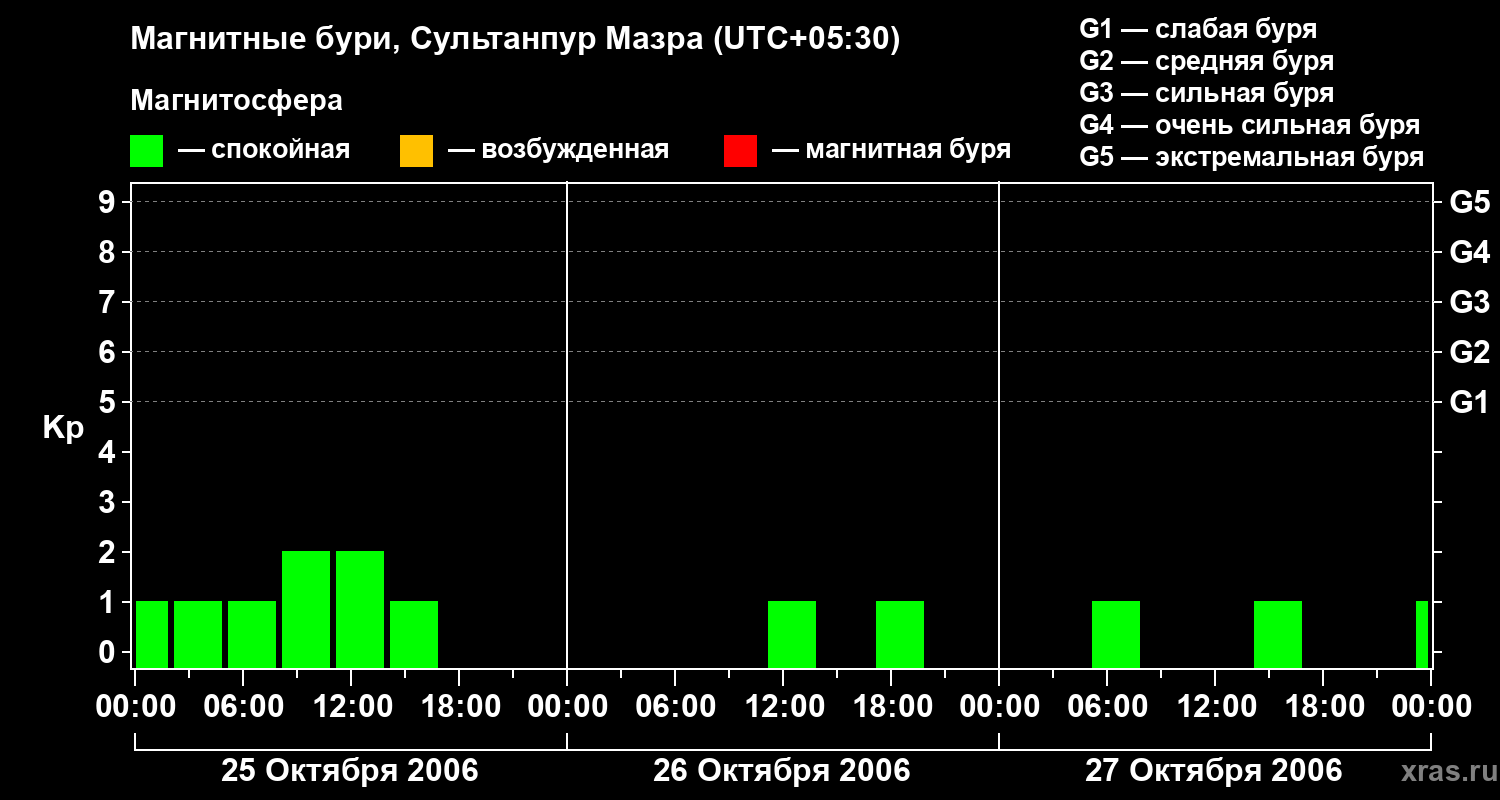
Task: Click the 'Kp' axis label
Action: click(63, 428)
